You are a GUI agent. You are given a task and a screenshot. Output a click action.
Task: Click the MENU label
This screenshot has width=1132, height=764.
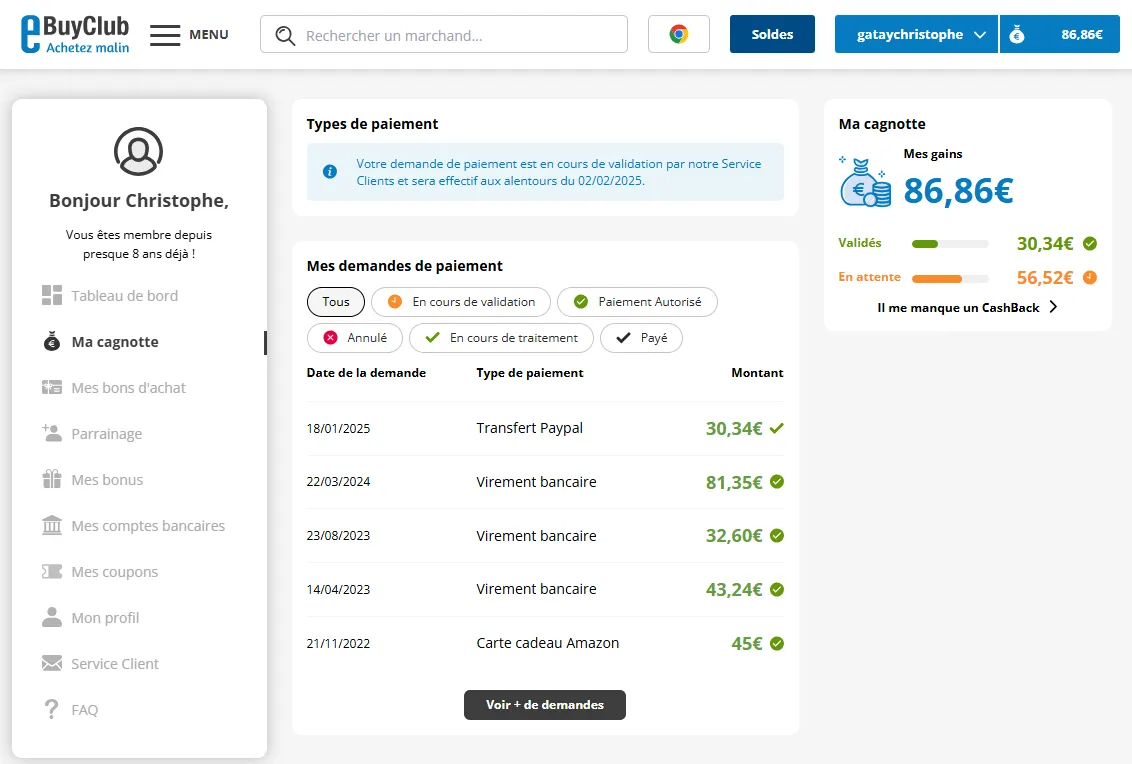click(209, 35)
